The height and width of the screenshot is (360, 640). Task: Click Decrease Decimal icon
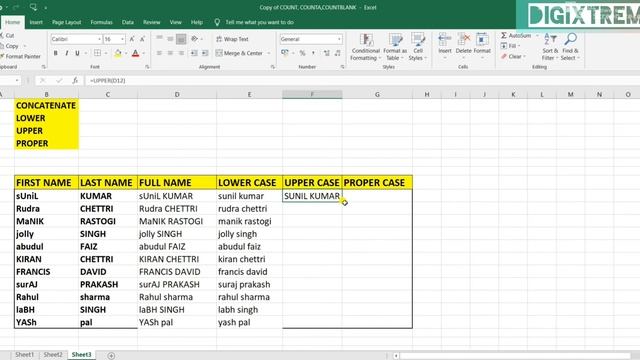(338, 53)
